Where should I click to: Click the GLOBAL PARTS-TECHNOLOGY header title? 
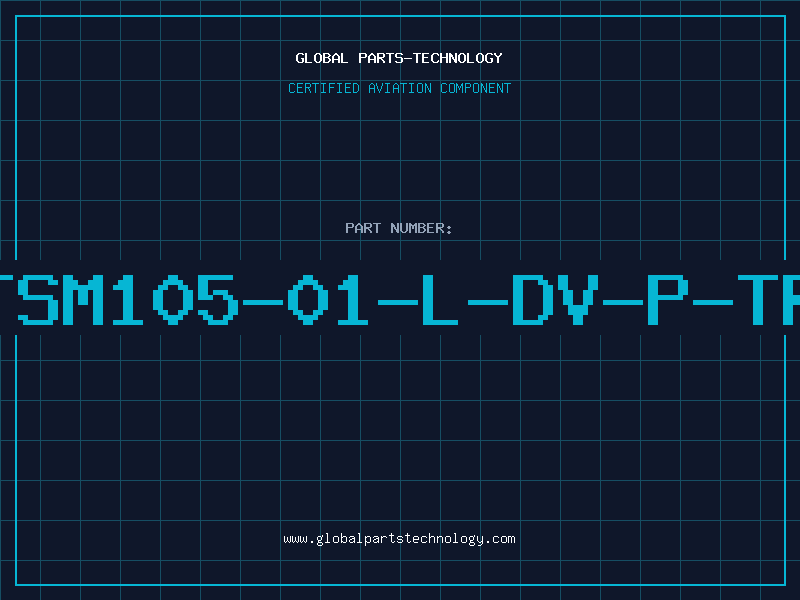[x=399, y=58]
